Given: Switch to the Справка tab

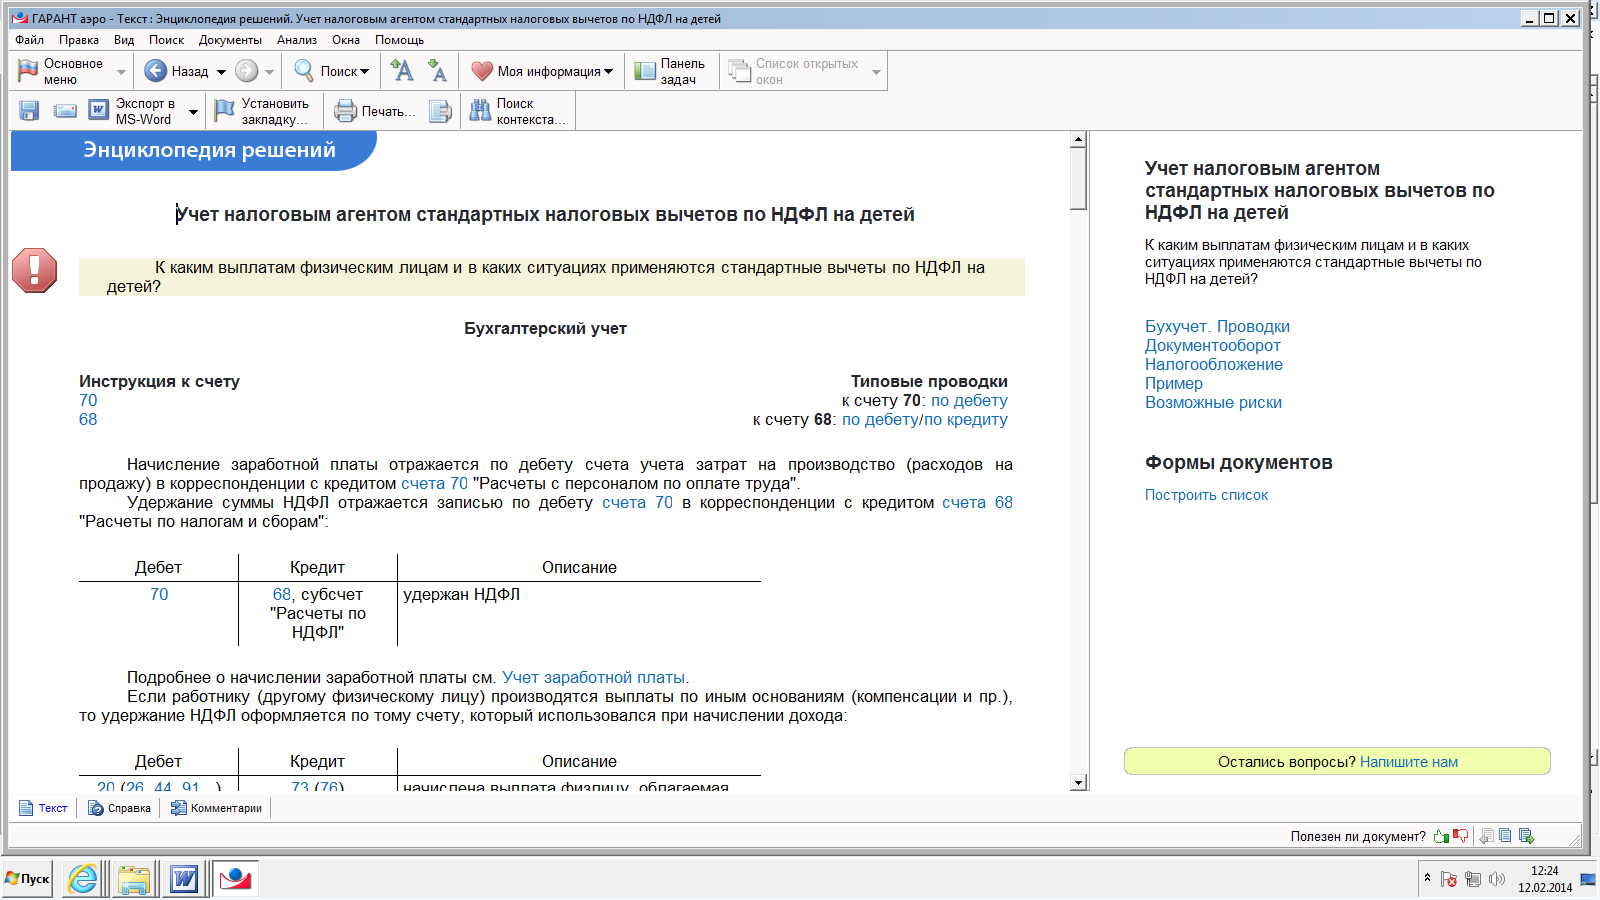Looking at the screenshot, I should [x=119, y=808].
